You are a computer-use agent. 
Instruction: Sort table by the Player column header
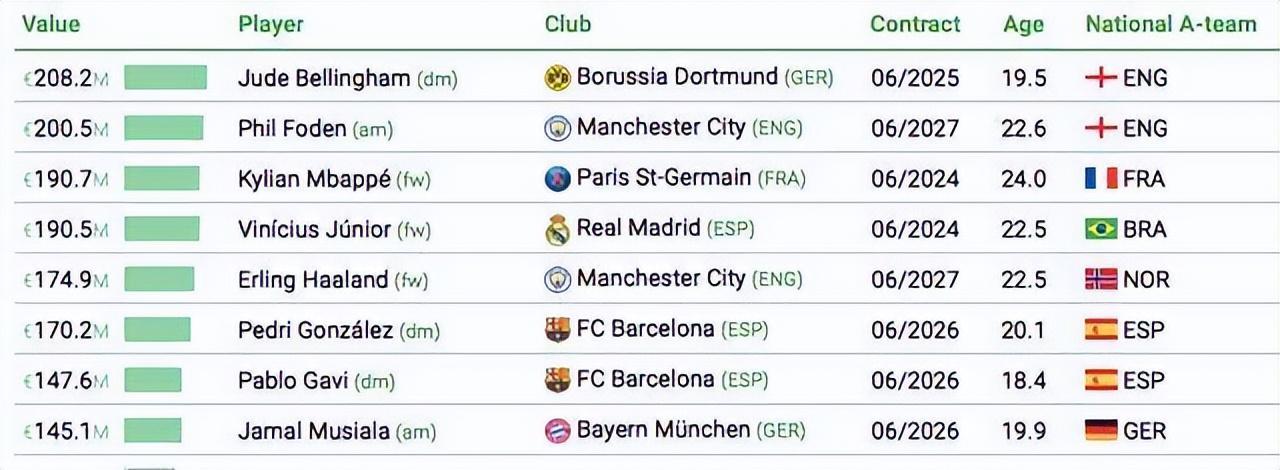pyautogui.click(x=270, y=24)
